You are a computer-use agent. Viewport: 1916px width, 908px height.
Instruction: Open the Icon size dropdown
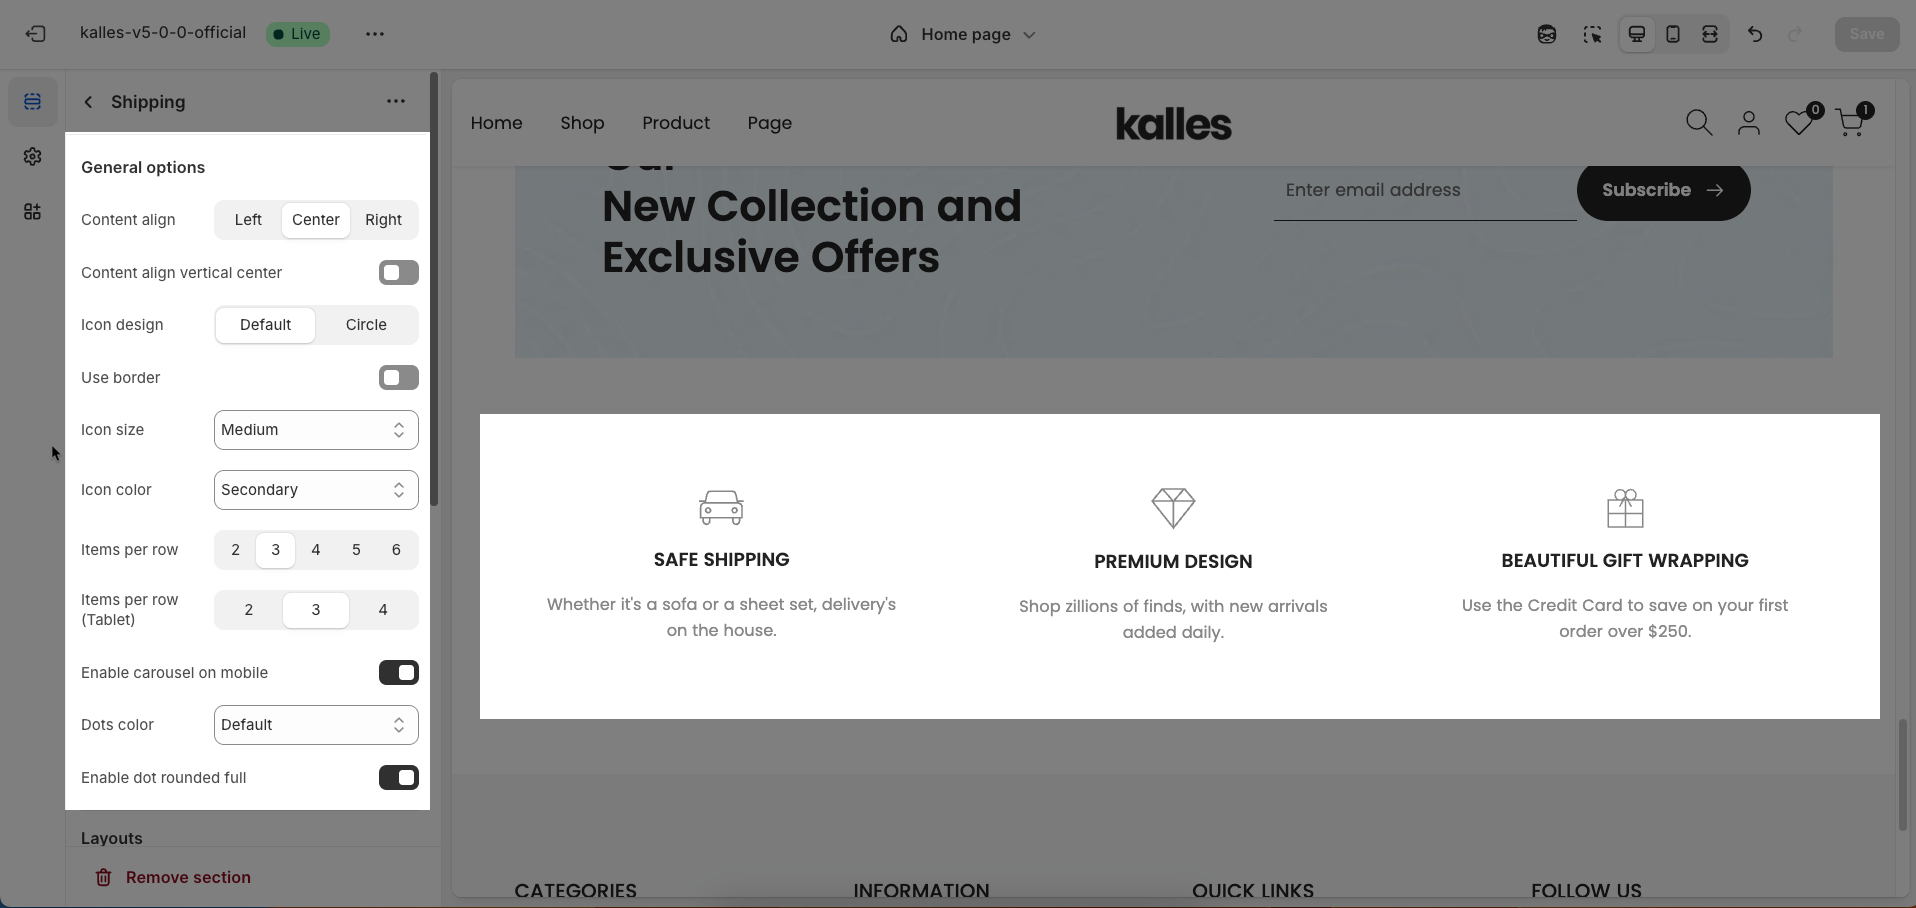[316, 430]
